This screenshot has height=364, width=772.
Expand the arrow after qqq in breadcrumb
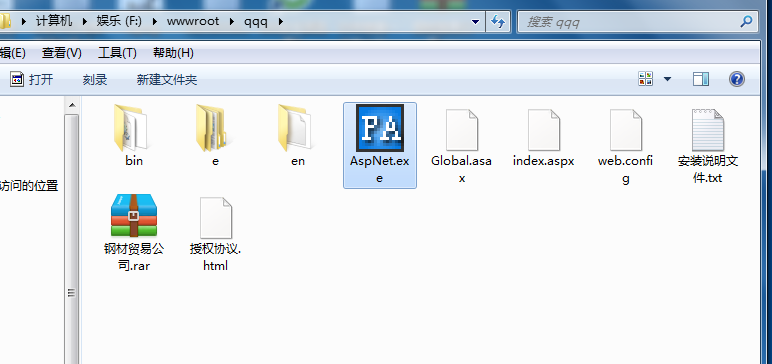point(281,21)
